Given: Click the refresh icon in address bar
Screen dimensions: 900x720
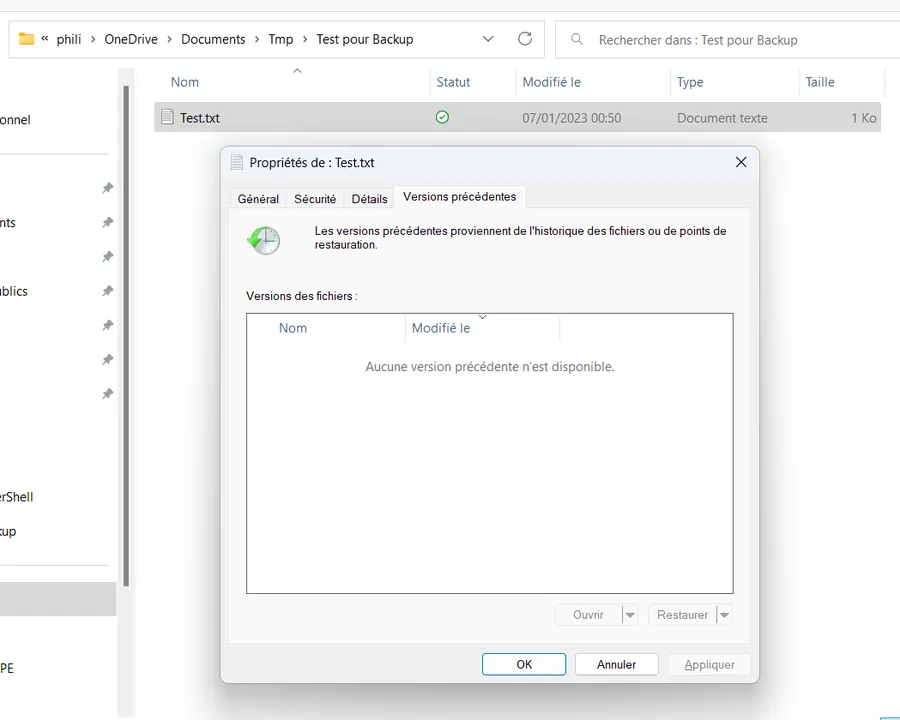Looking at the screenshot, I should click(525, 39).
